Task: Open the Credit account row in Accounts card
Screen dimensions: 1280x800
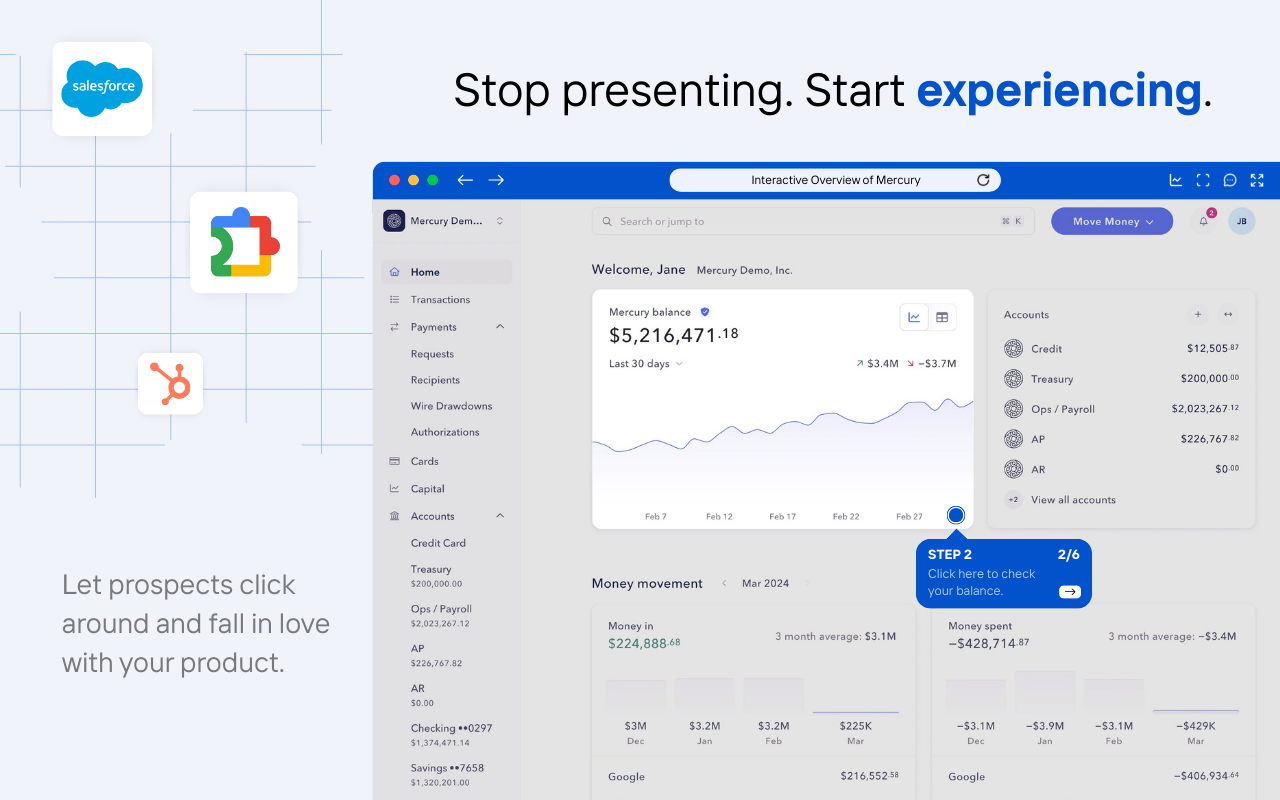Action: tap(1121, 349)
